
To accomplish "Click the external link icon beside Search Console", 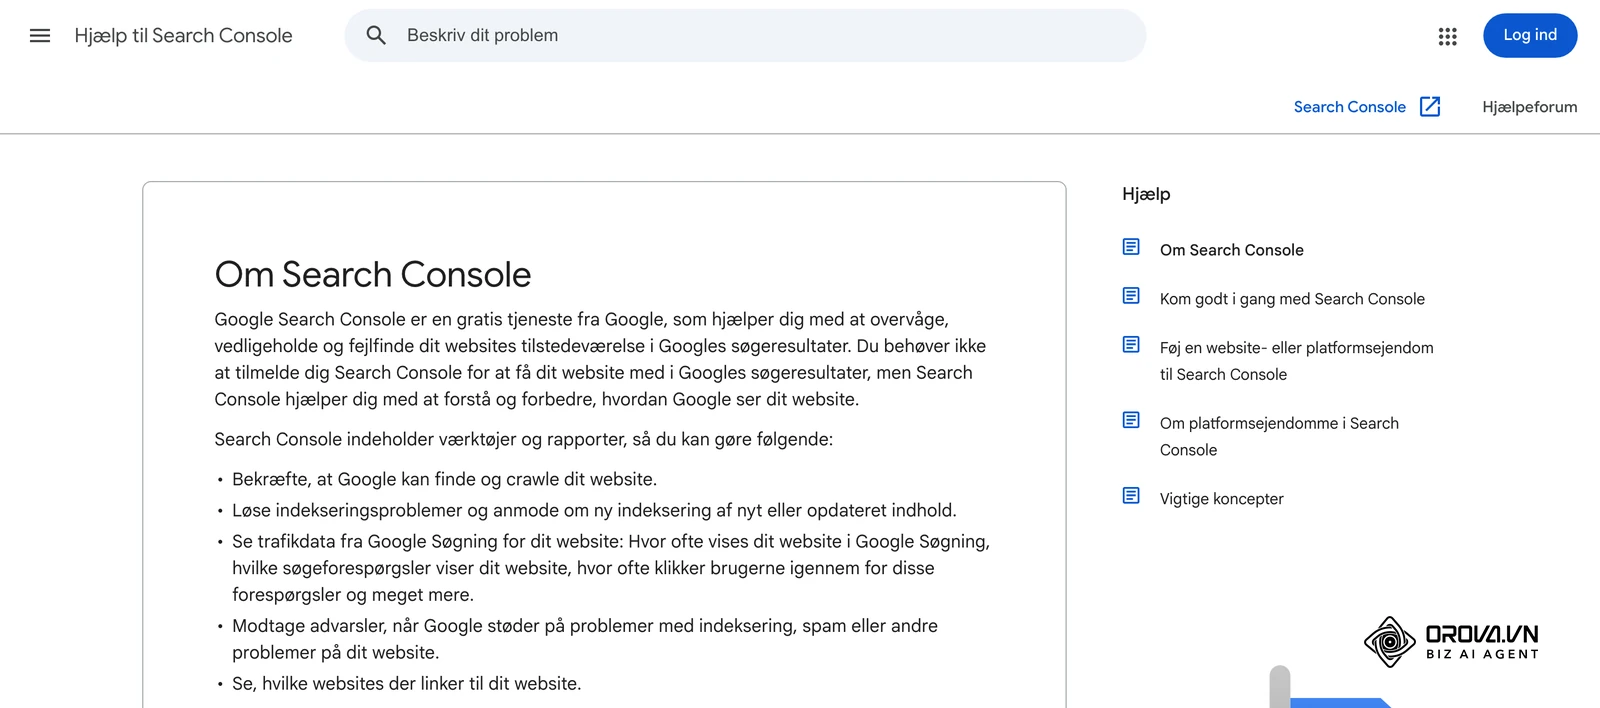I will click(1430, 107).
